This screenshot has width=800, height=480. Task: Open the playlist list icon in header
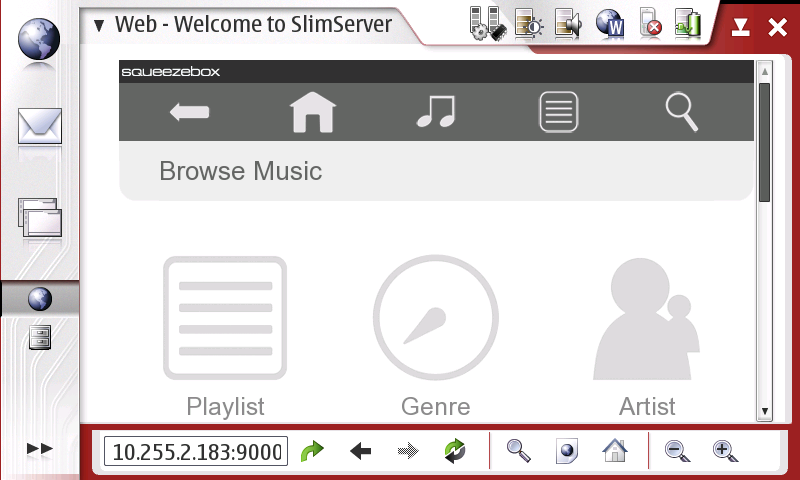pyautogui.click(x=559, y=112)
